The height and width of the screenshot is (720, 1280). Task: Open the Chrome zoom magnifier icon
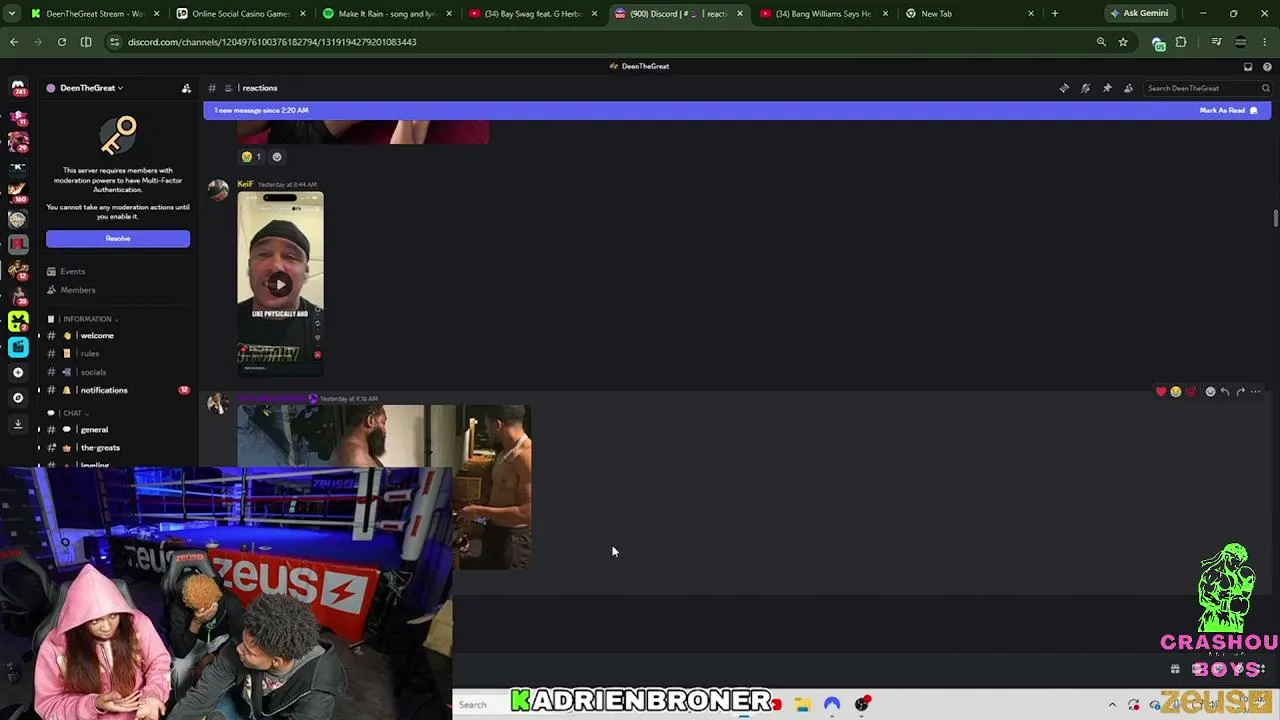point(1101,42)
